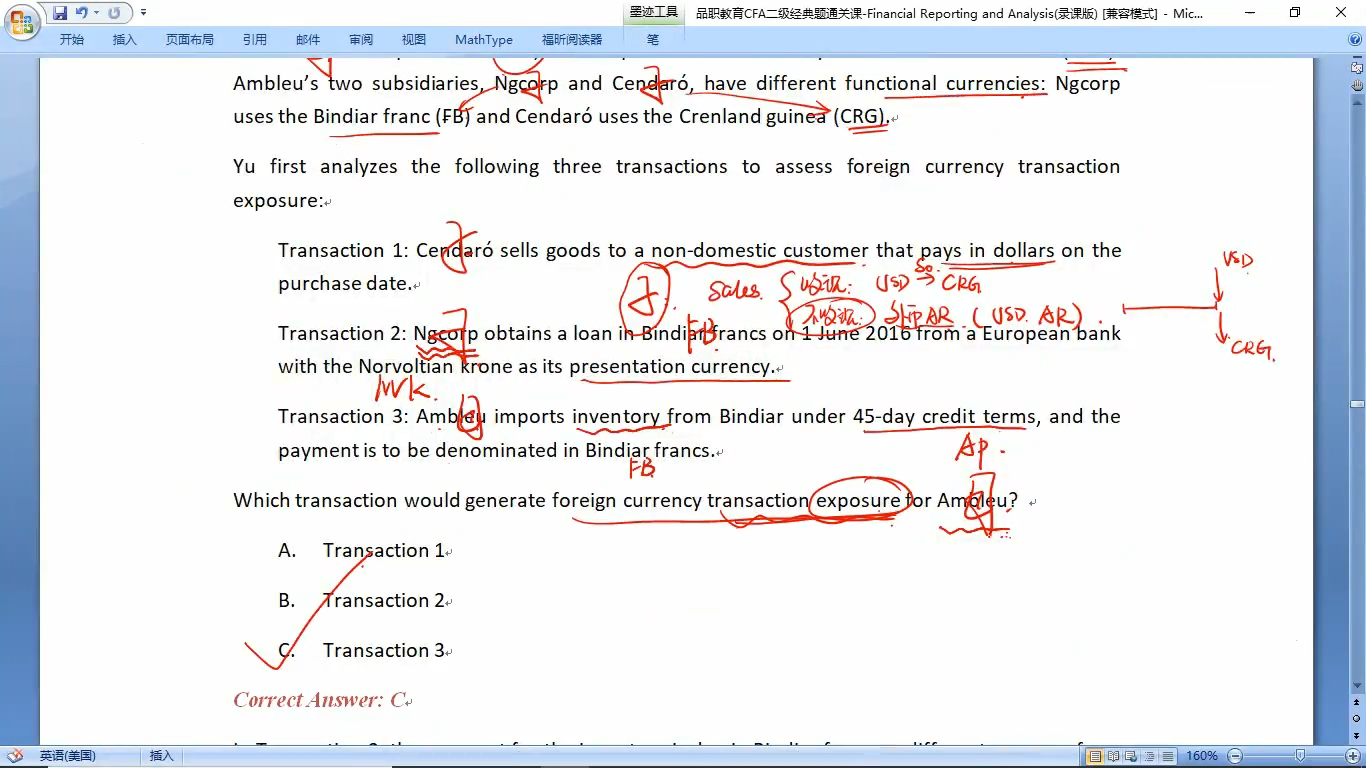Toggle the 插入 insert mode indicator

[x=161, y=756]
